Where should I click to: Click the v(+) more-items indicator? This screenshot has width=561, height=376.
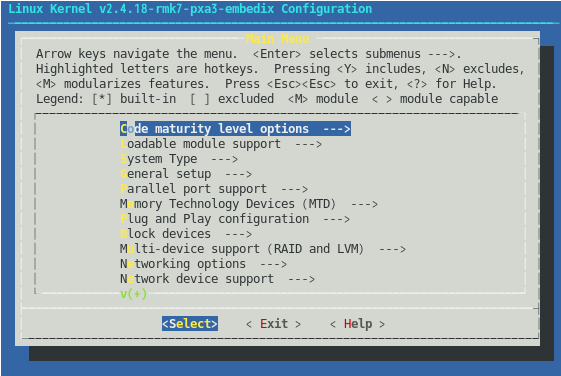point(133,294)
